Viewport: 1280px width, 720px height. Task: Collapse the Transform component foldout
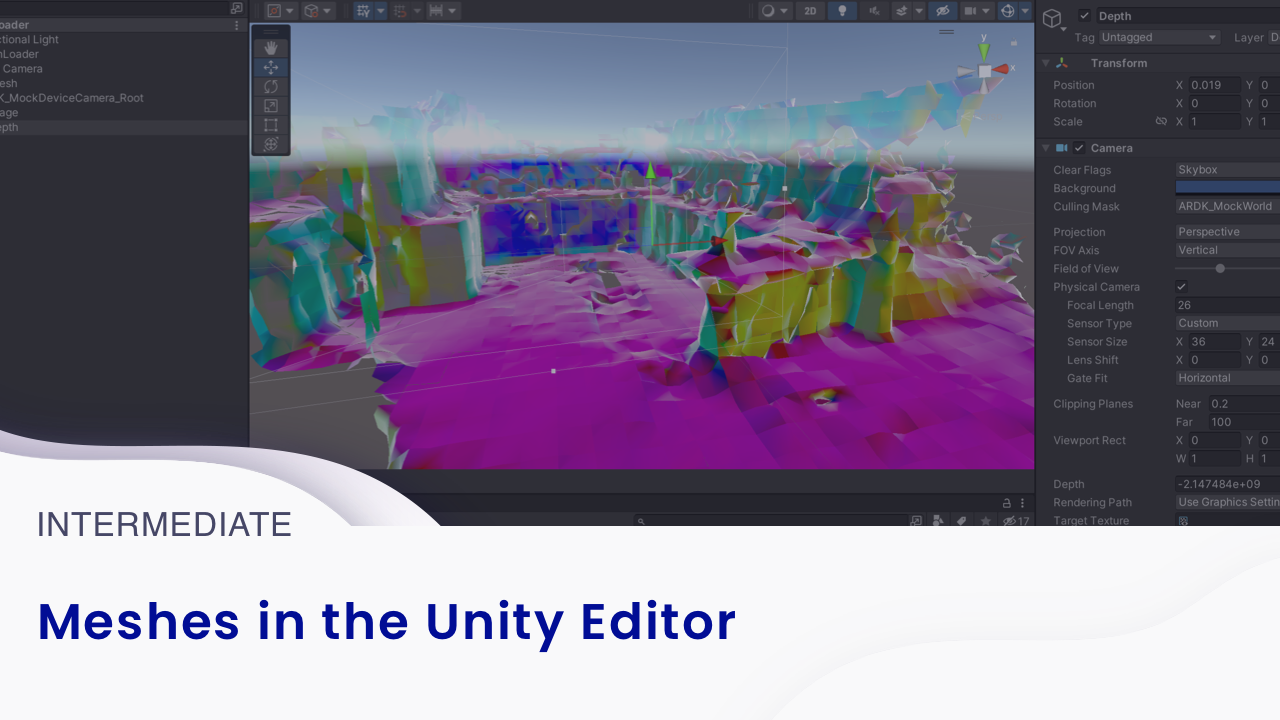[1046, 63]
